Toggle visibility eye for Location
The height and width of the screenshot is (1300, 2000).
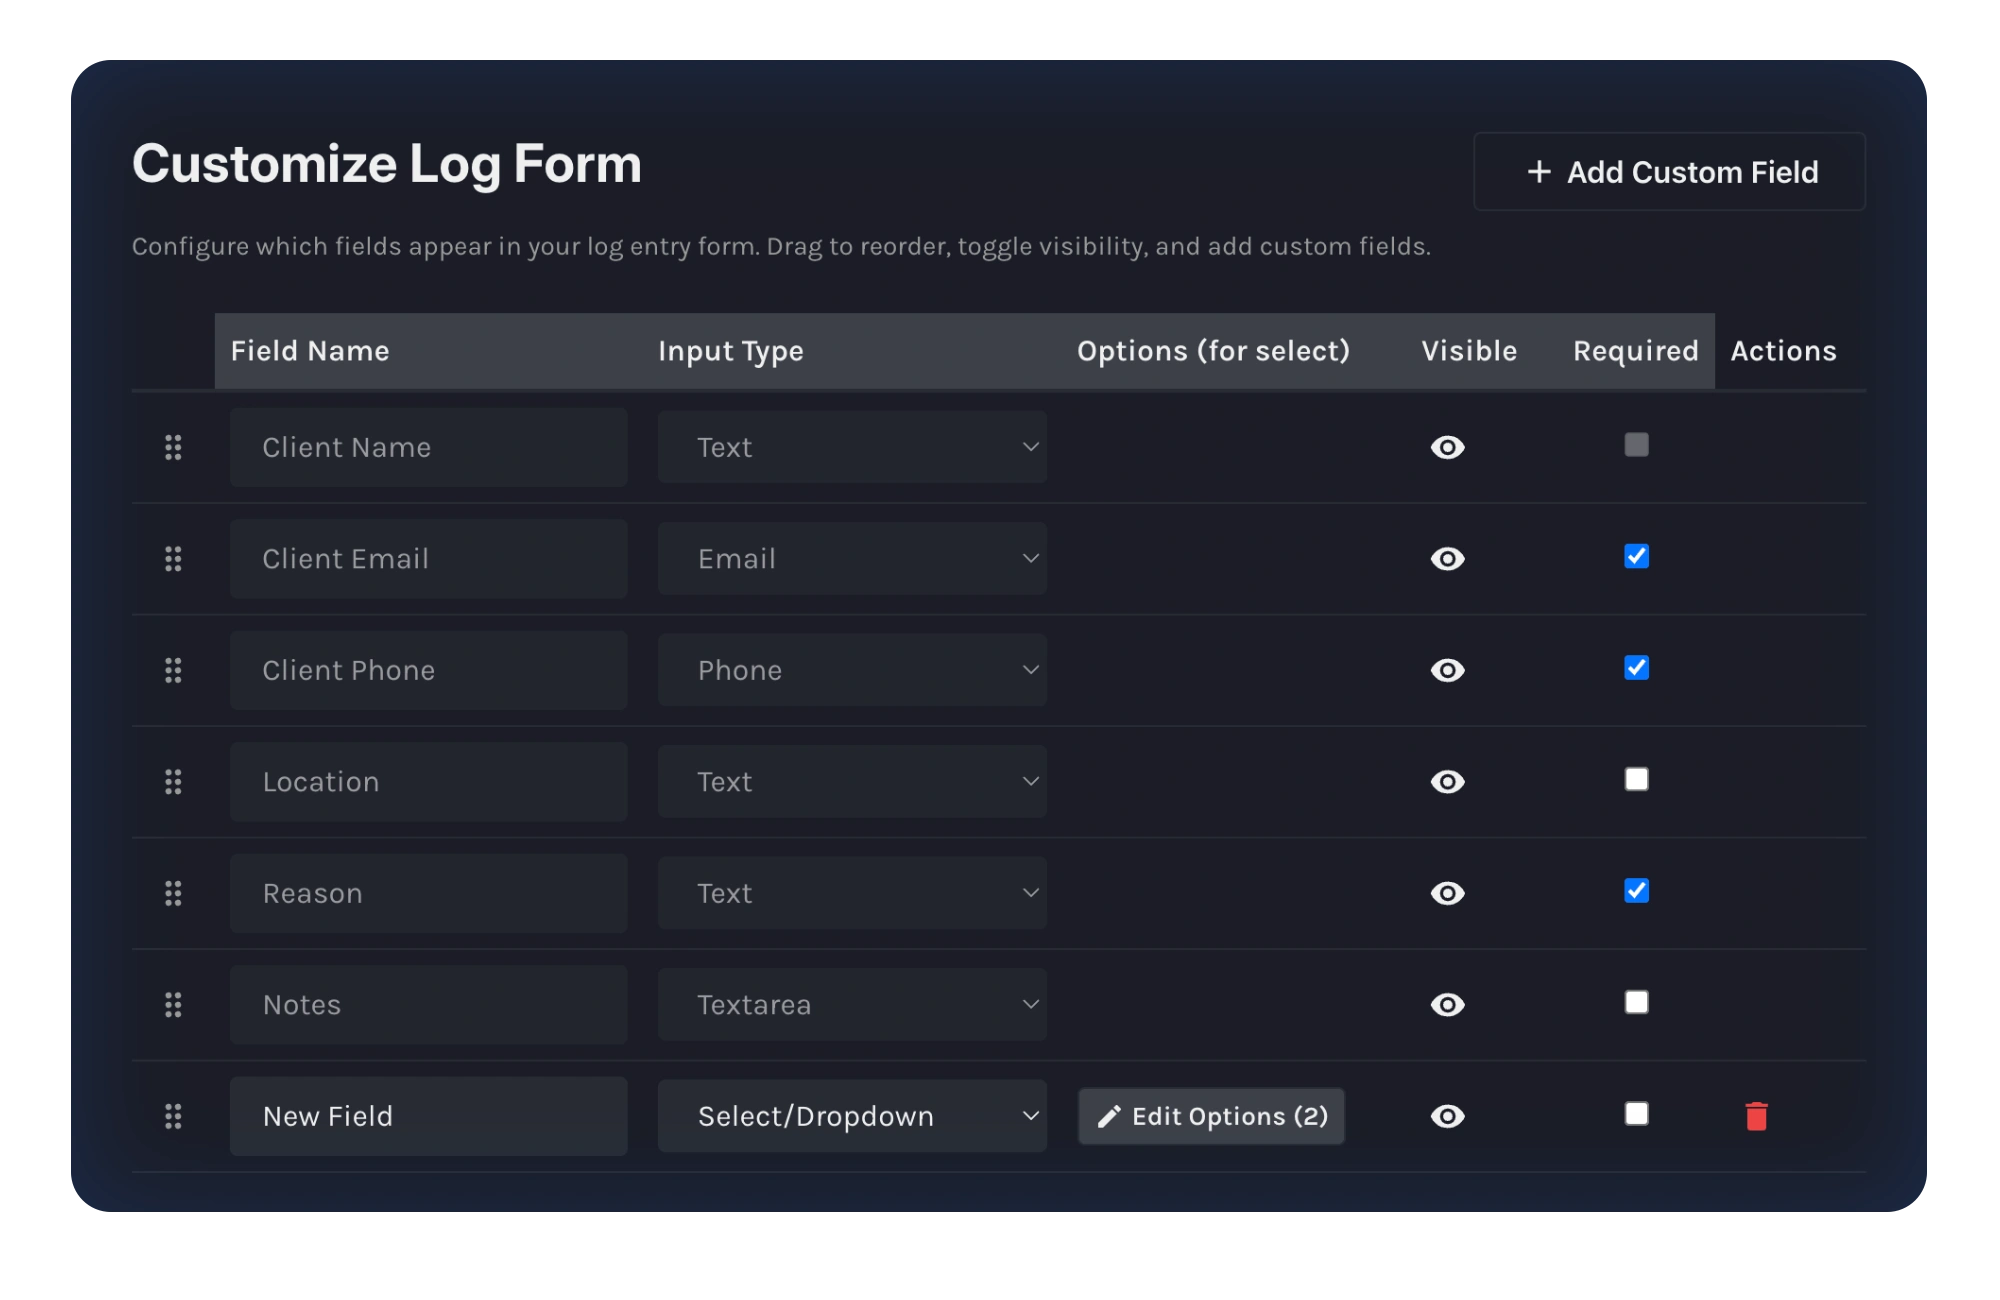click(x=1447, y=782)
